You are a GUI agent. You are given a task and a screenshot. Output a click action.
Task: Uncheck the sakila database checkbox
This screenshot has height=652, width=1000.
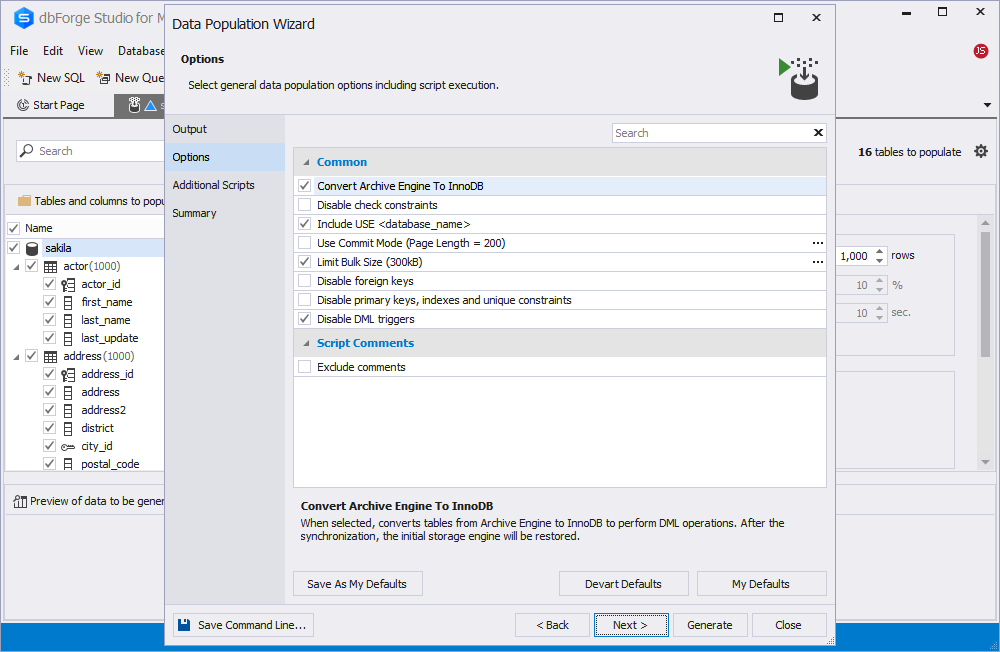13,248
